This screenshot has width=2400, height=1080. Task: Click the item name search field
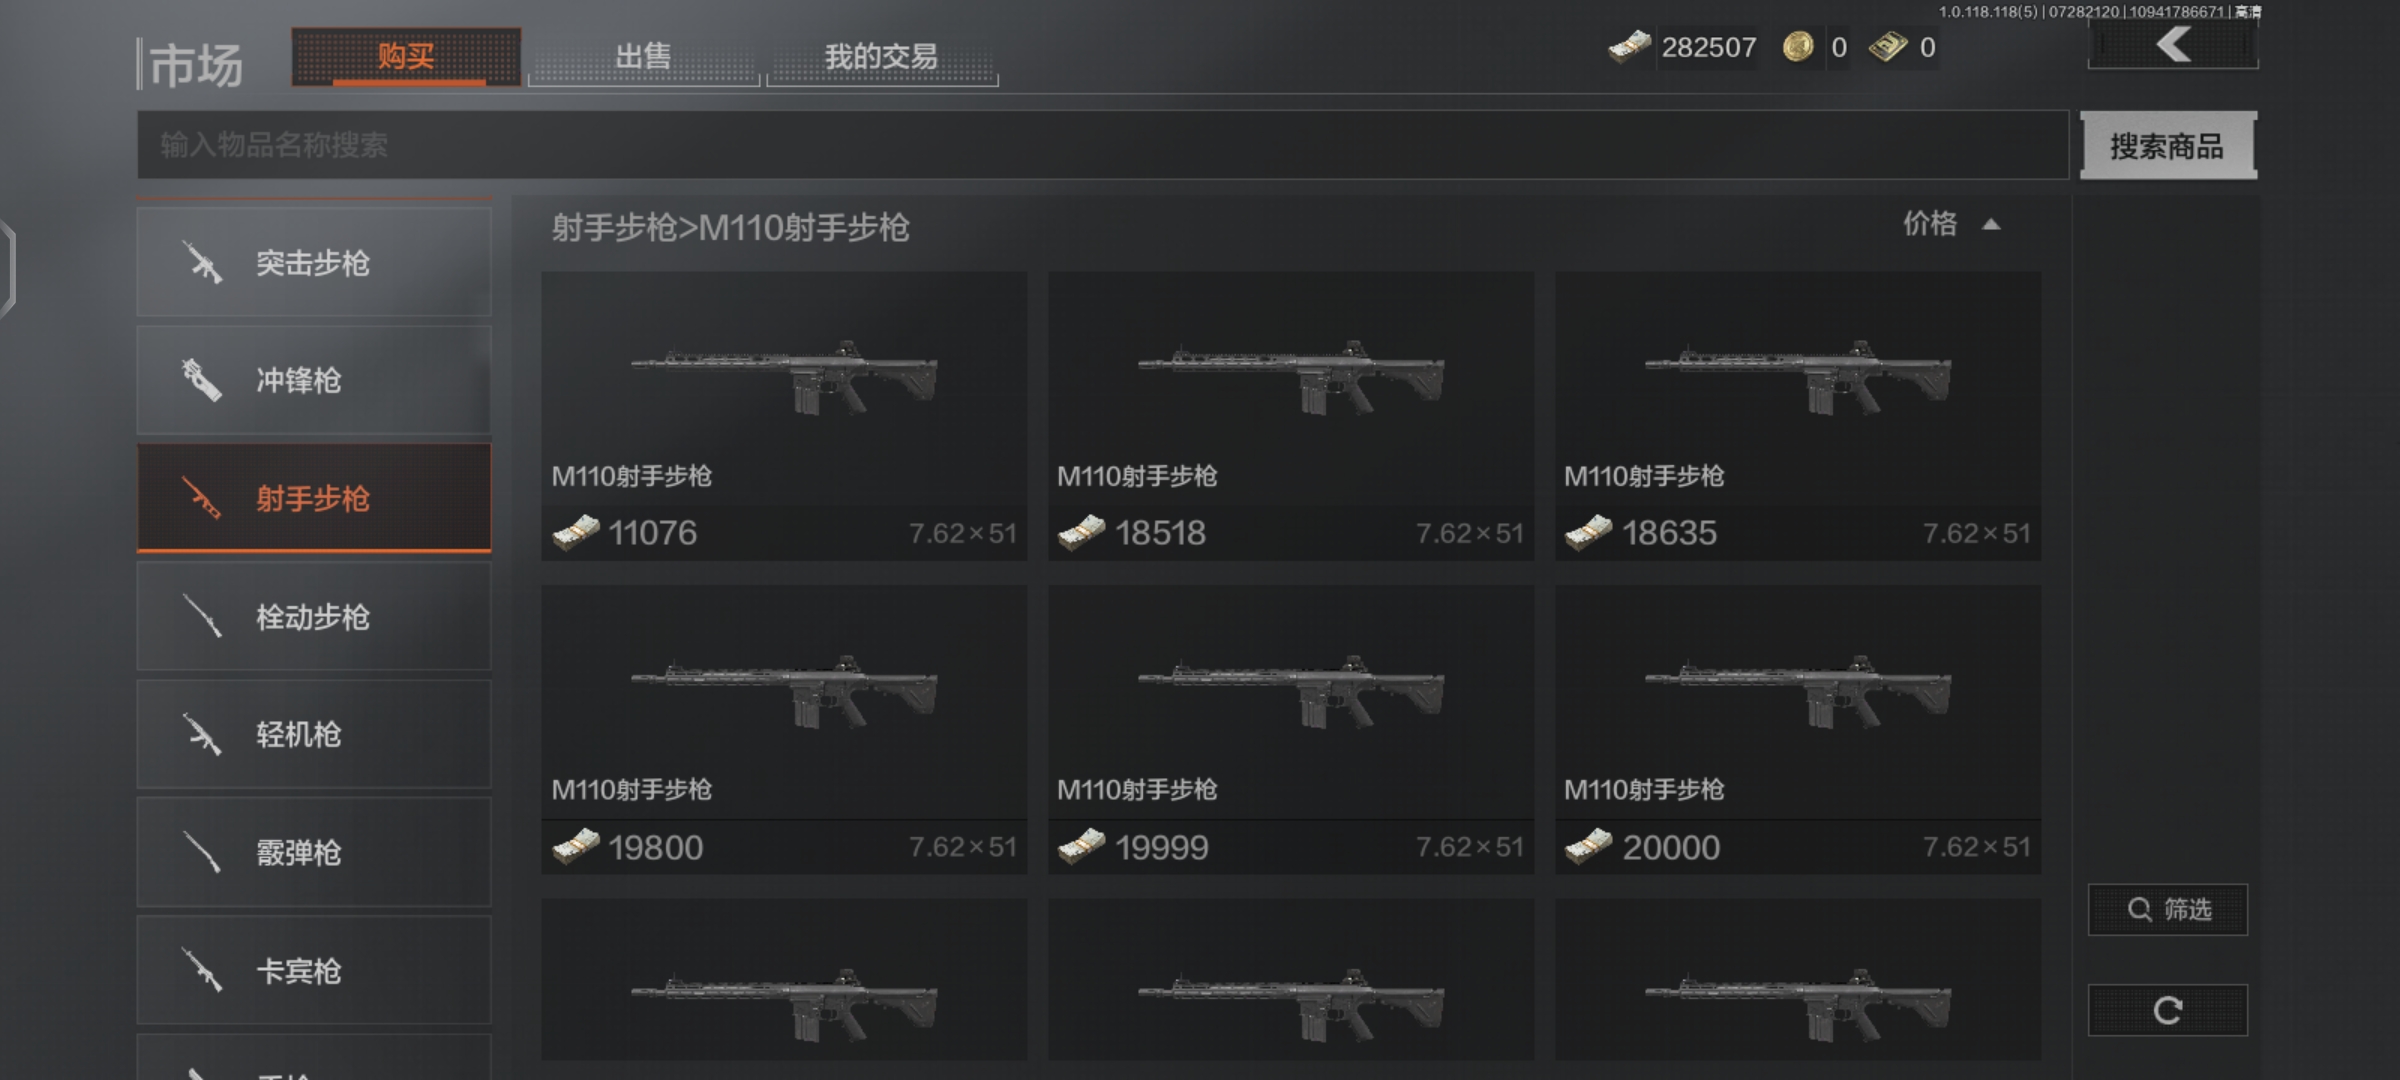coord(1103,145)
